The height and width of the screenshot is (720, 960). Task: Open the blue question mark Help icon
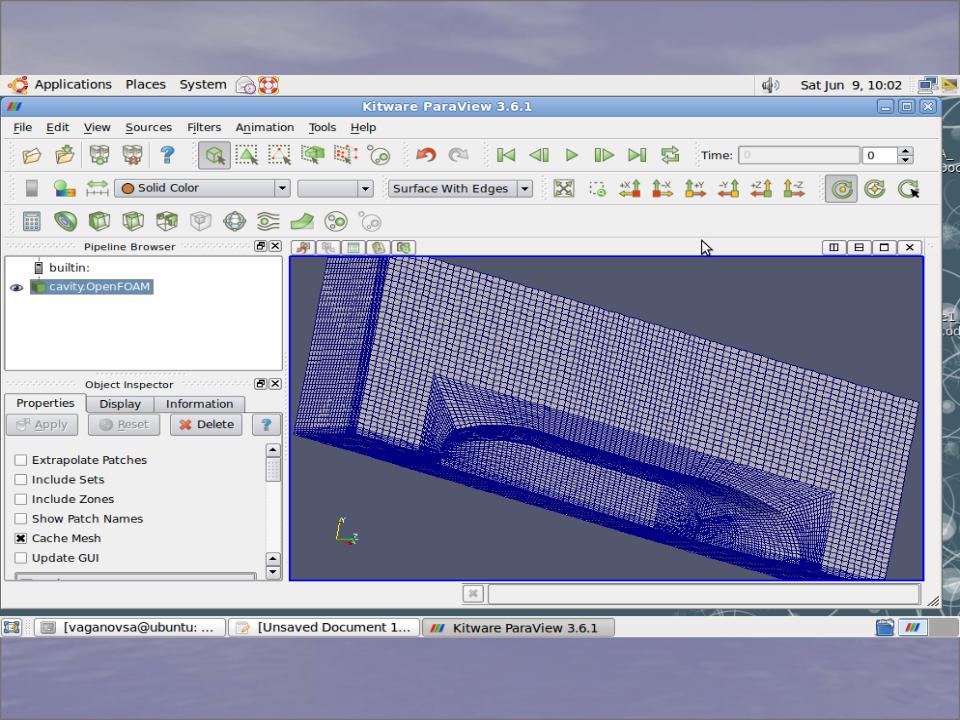[x=167, y=155]
